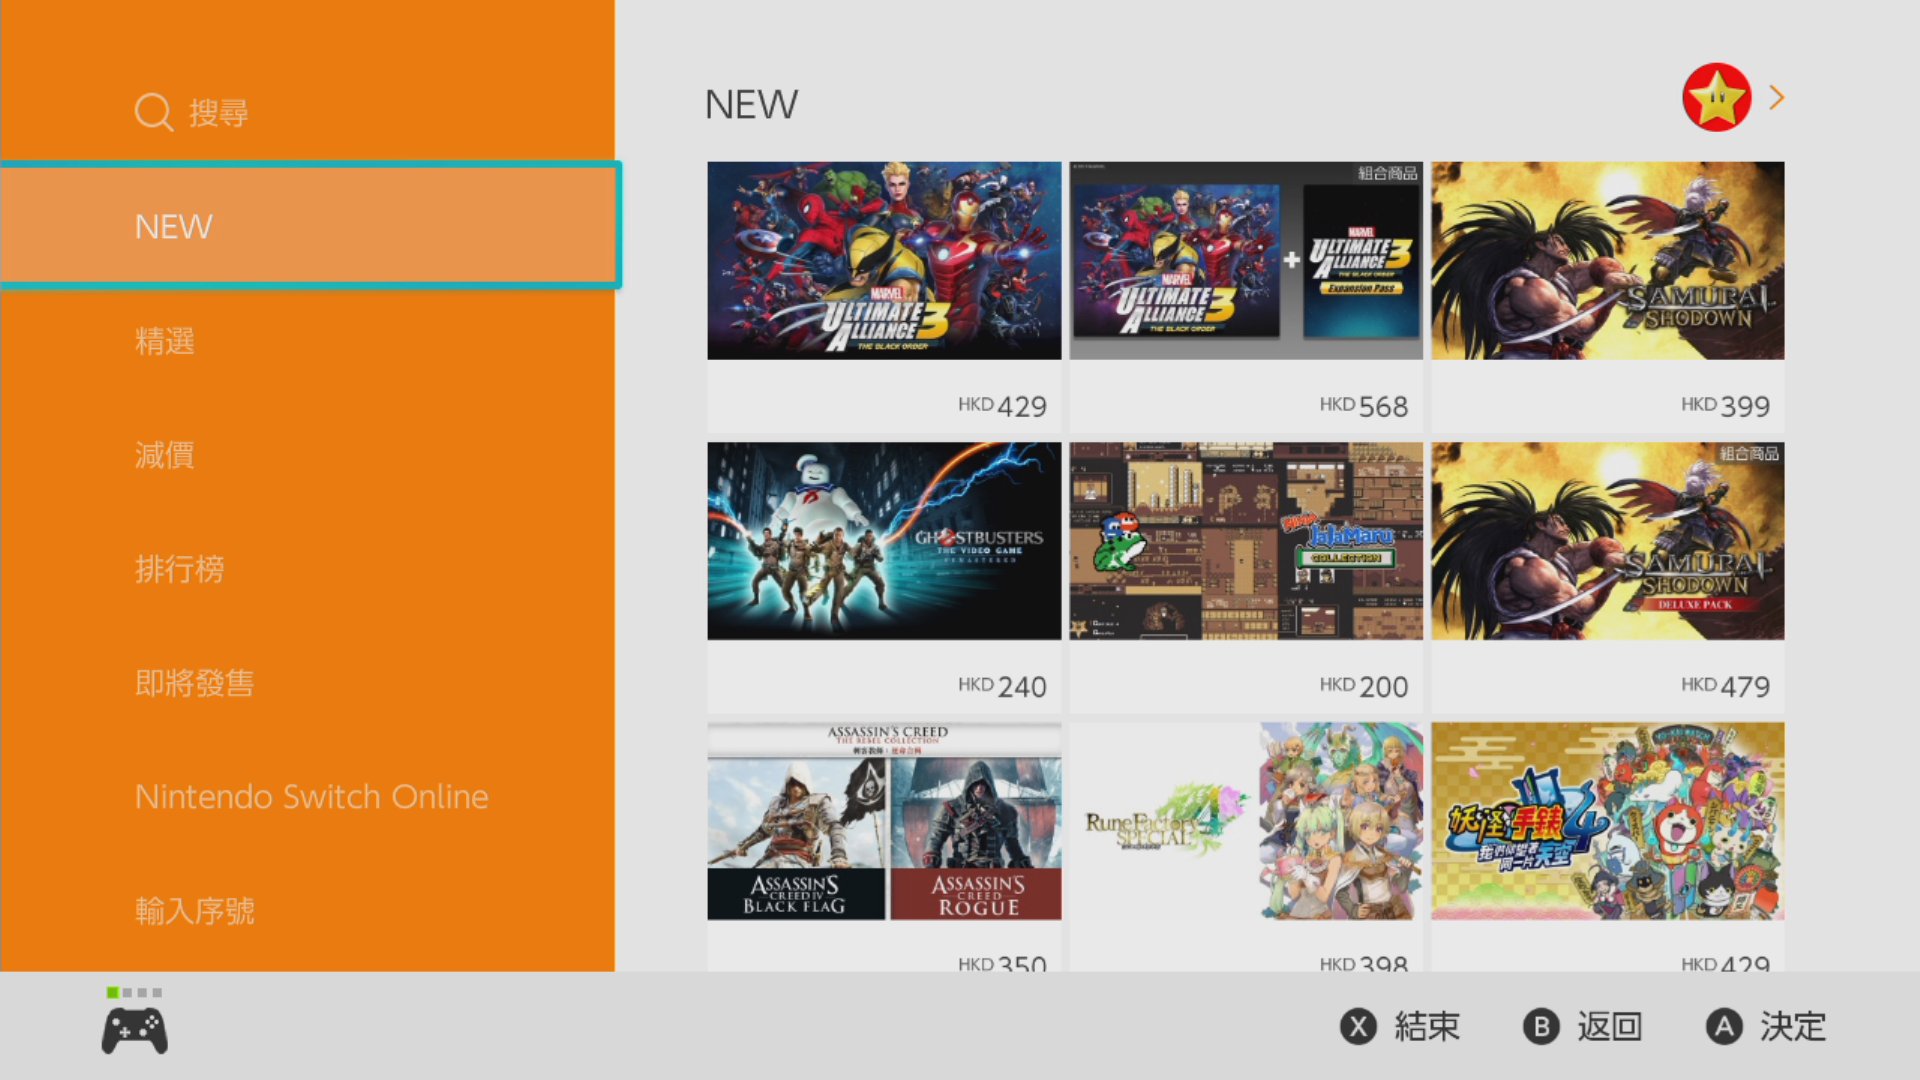Click the Marvel Ultimate Alliance 3 game icon

pyautogui.click(x=884, y=260)
